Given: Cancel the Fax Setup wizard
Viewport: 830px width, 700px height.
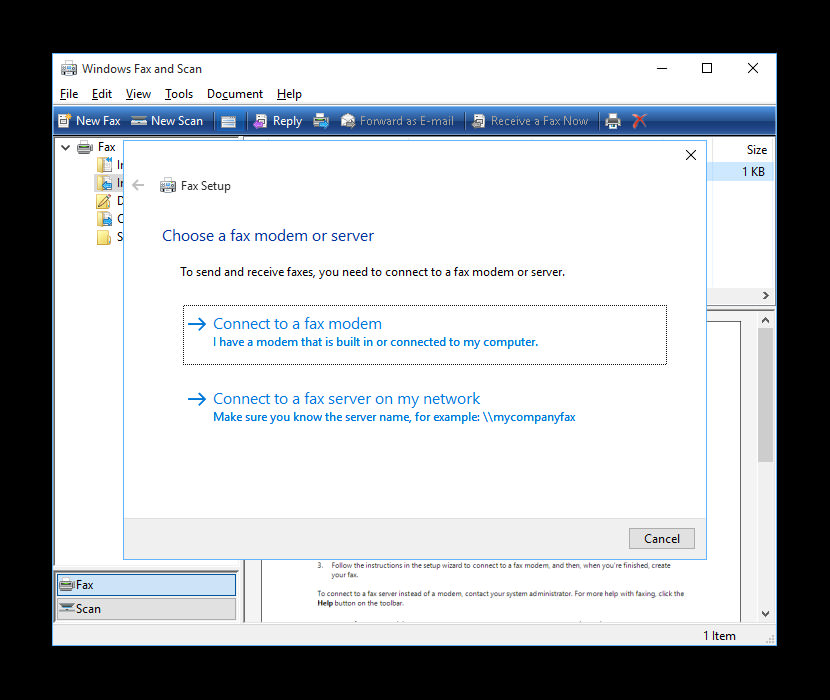Looking at the screenshot, I should (661, 538).
